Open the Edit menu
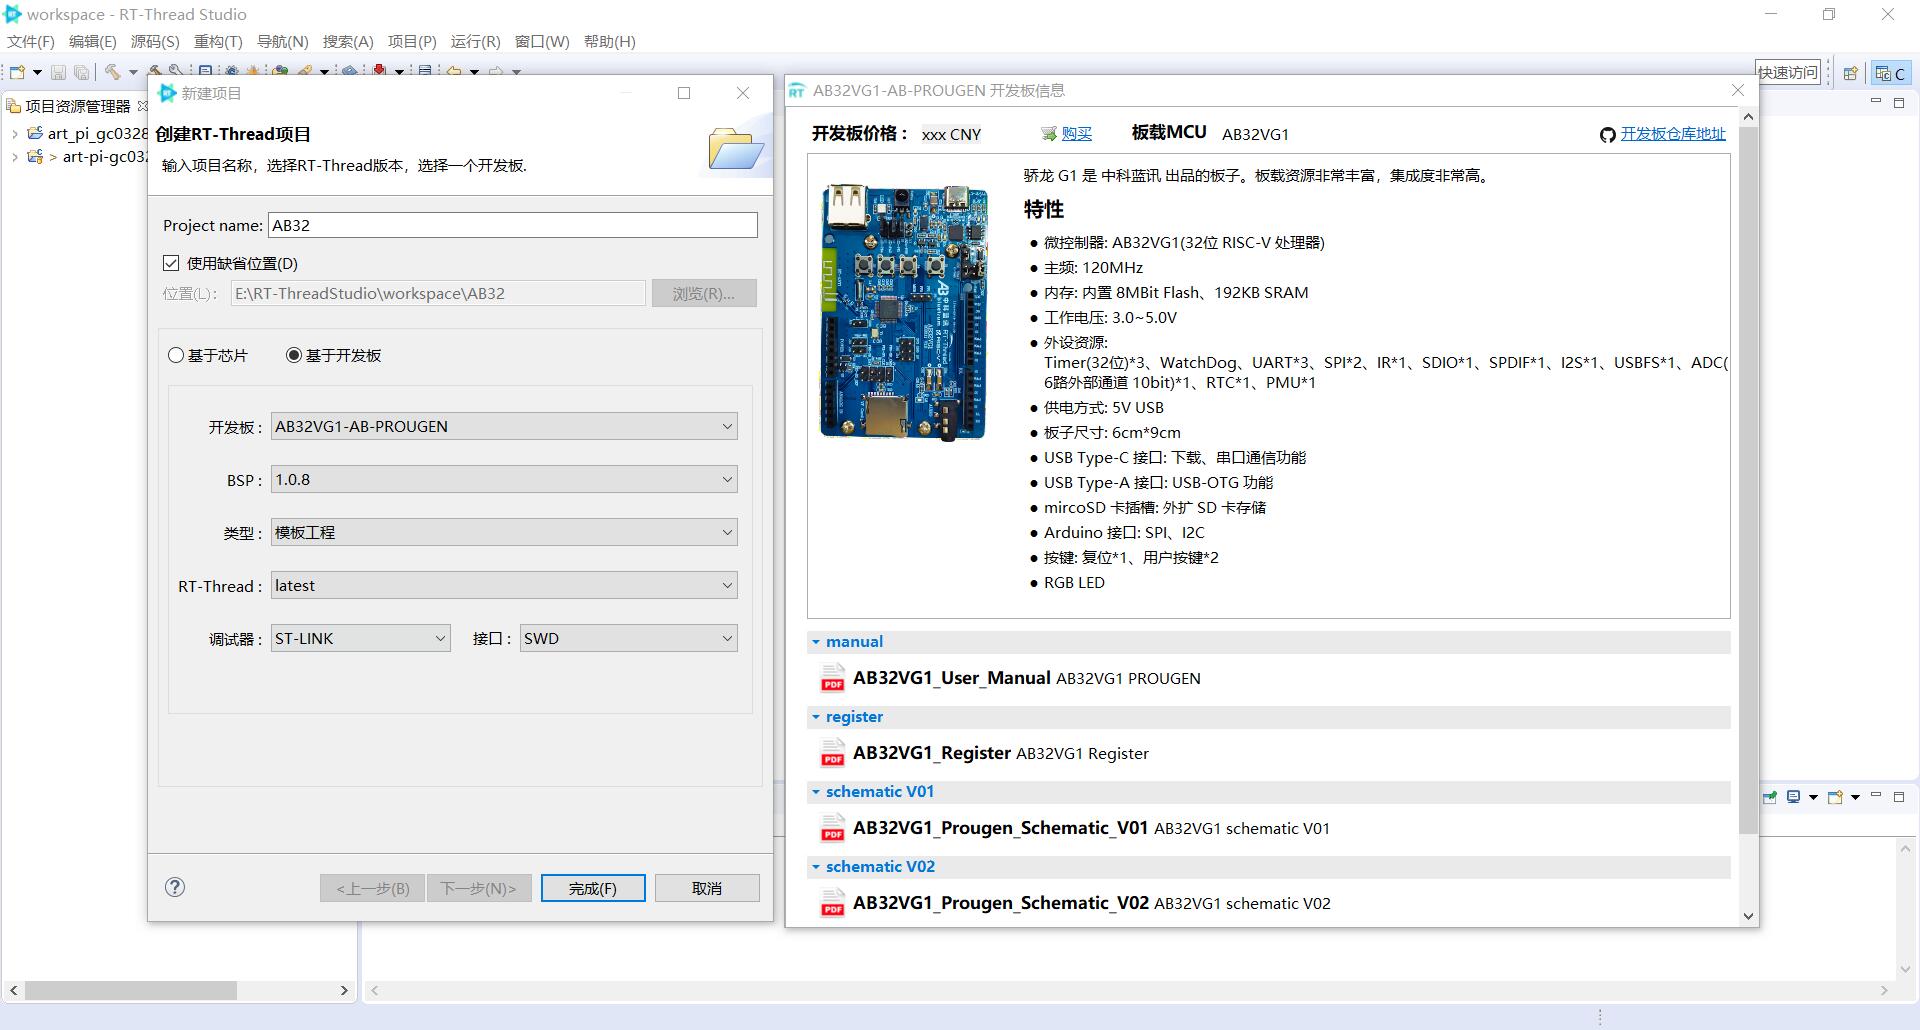Screen dimensions: 1920x1030 coord(93,41)
